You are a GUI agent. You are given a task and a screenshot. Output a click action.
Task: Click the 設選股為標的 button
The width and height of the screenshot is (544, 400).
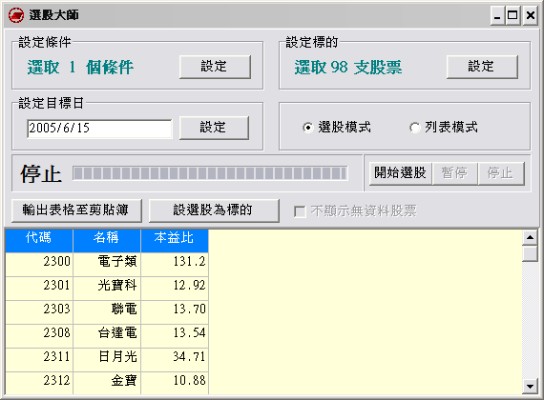[214, 210]
